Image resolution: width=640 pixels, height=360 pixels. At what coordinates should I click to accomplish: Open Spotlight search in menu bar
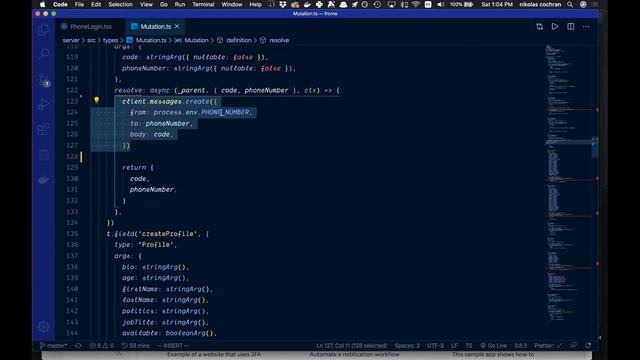[x=570, y=4]
